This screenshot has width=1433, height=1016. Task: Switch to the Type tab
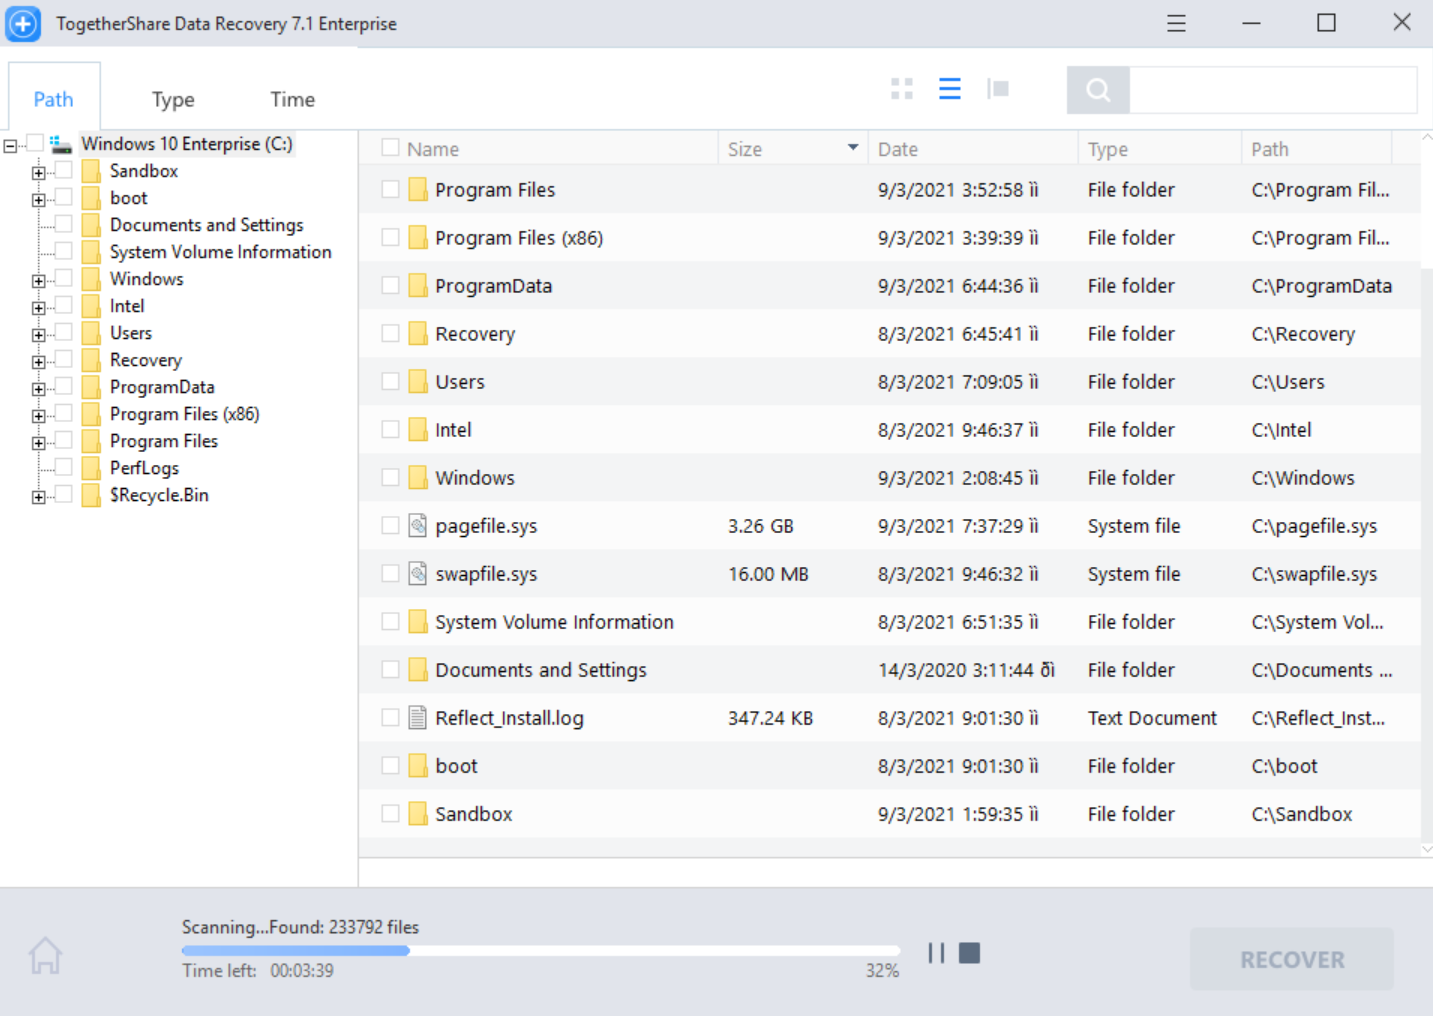(x=173, y=99)
